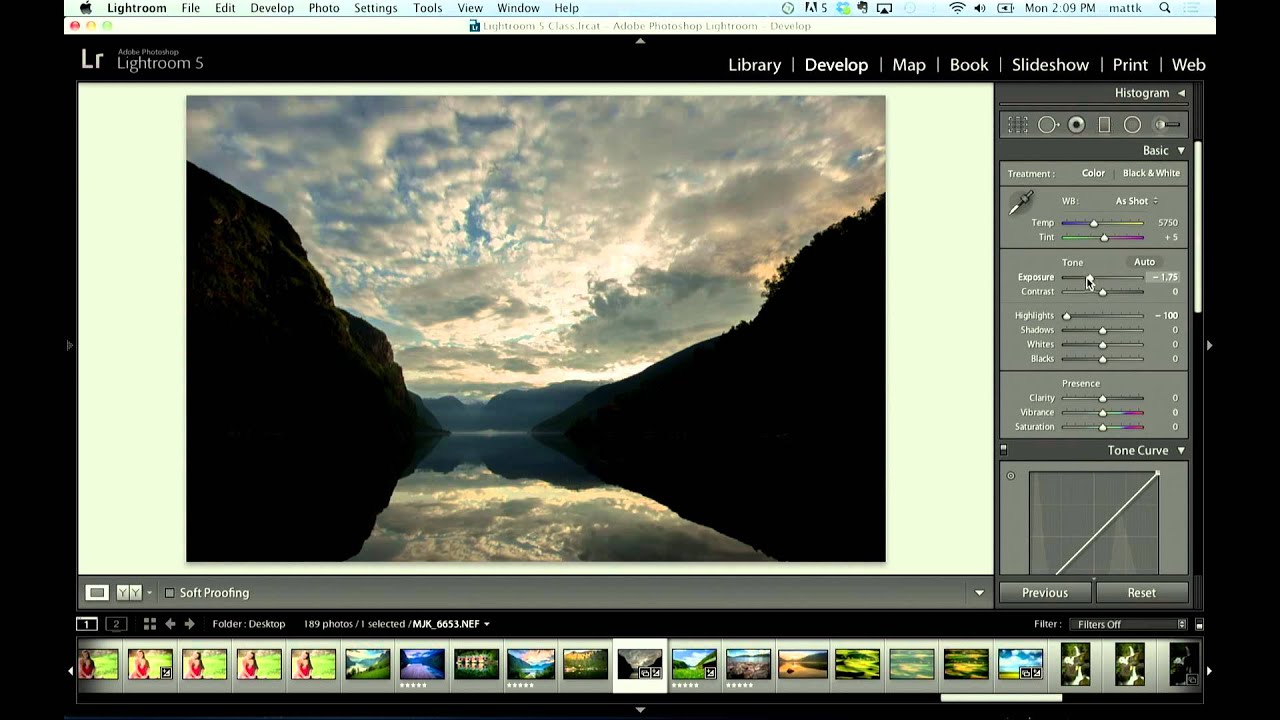
Task: Click the Highlights slider handle
Action: (x=1066, y=316)
